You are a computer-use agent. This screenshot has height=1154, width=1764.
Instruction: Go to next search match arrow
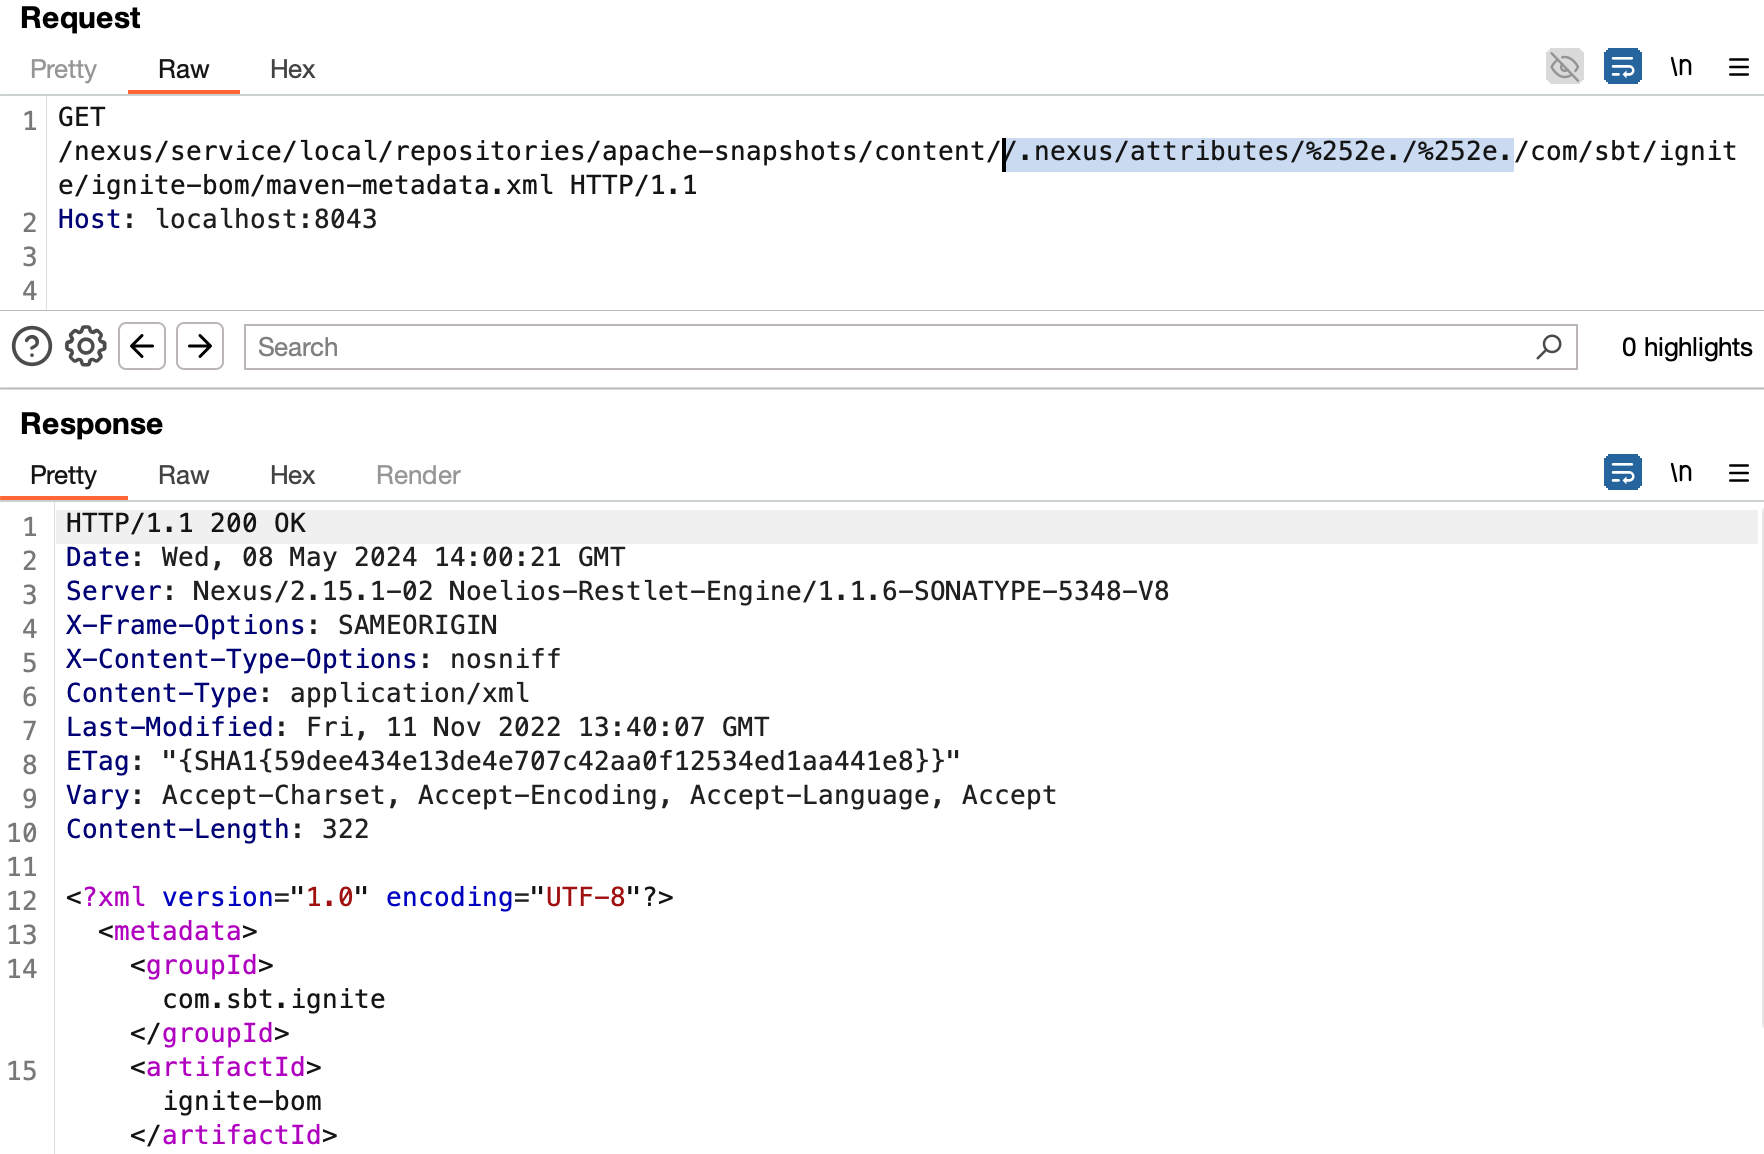pos(200,346)
